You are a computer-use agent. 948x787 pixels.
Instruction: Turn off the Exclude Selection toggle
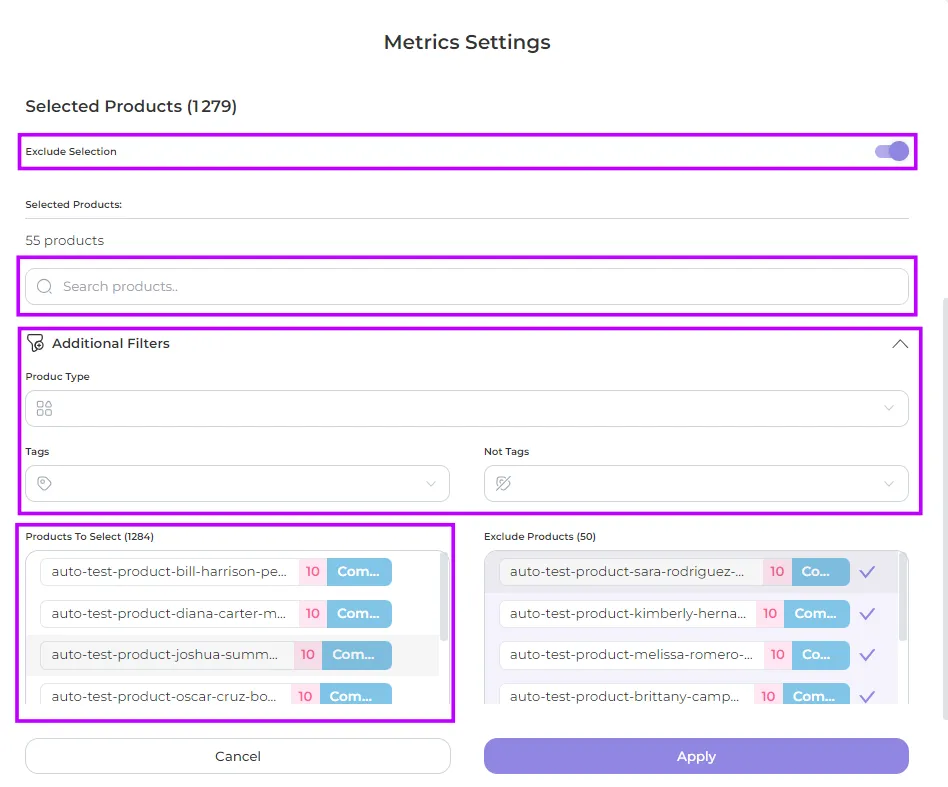tap(891, 151)
